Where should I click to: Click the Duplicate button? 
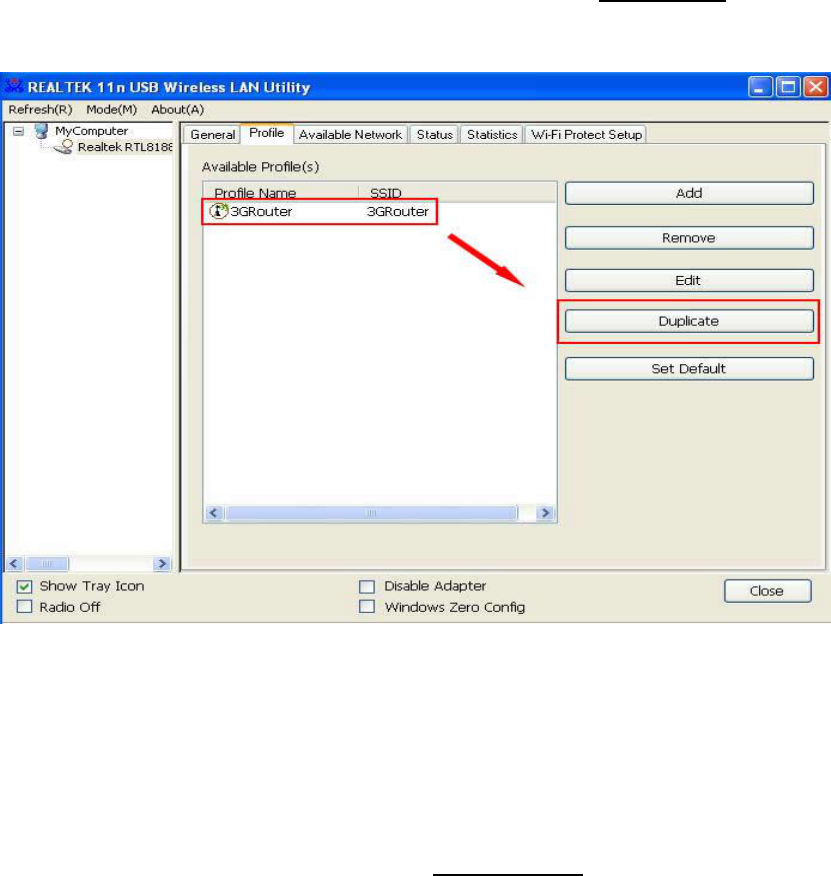[689, 321]
